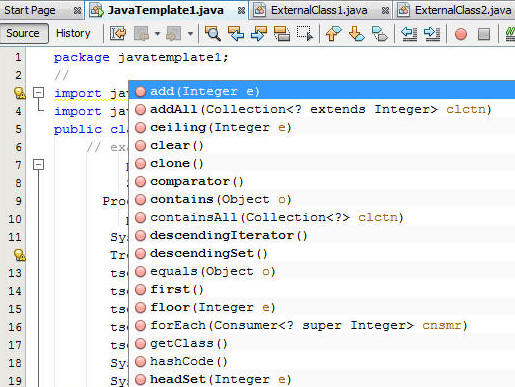Screen dimensions: 515x387
Task: Click 'package' keyword on line 1
Action: [x=82, y=58]
